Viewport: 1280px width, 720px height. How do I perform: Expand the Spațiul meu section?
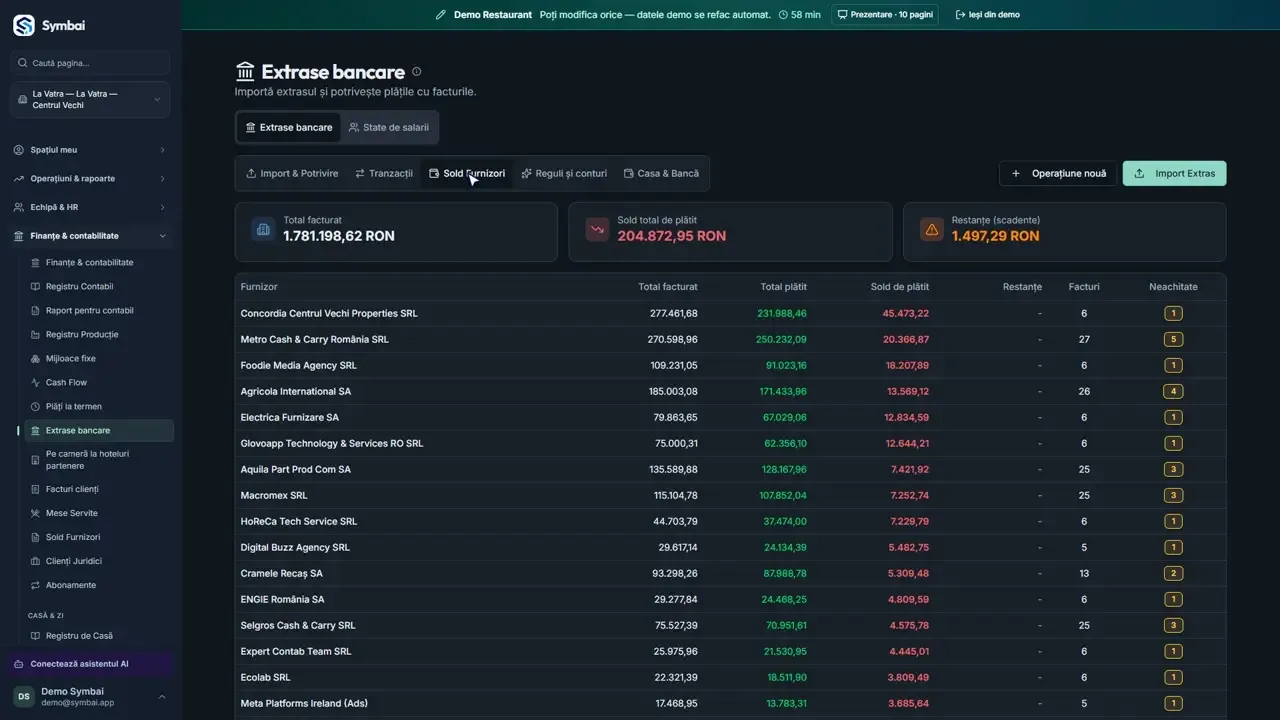90,150
